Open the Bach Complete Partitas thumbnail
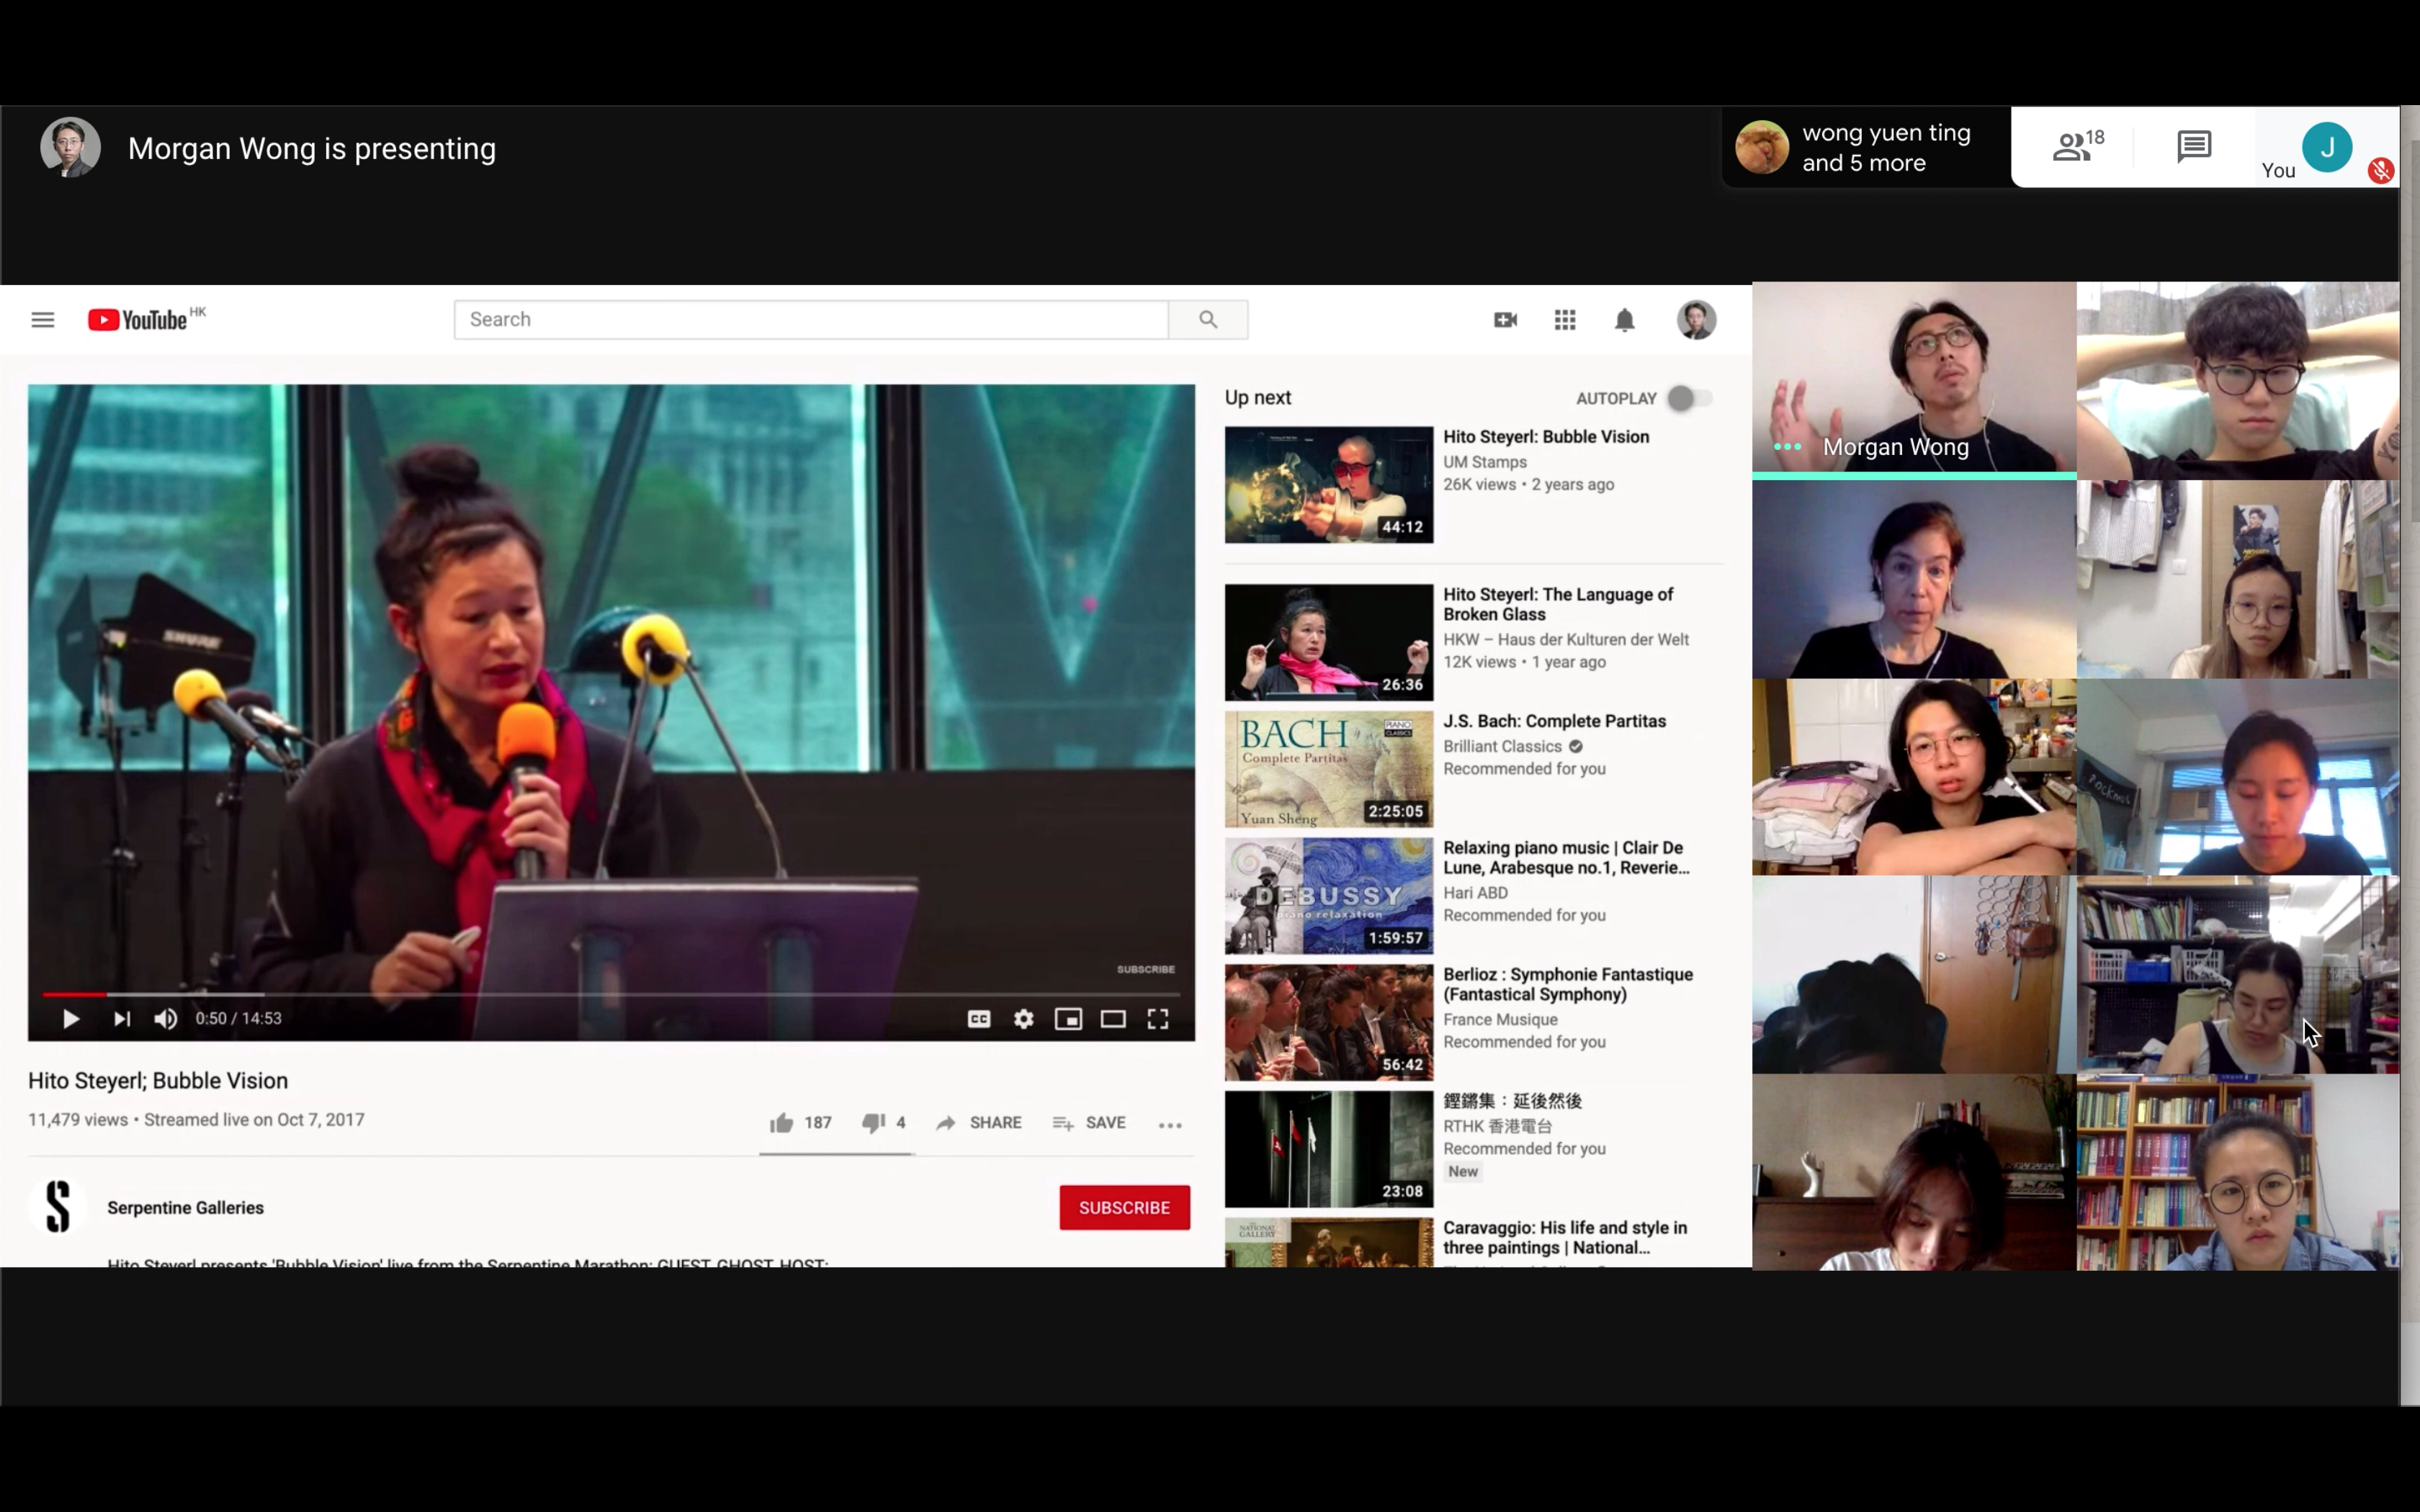This screenshot has height=1512, width=2420. pos(1329,769)
